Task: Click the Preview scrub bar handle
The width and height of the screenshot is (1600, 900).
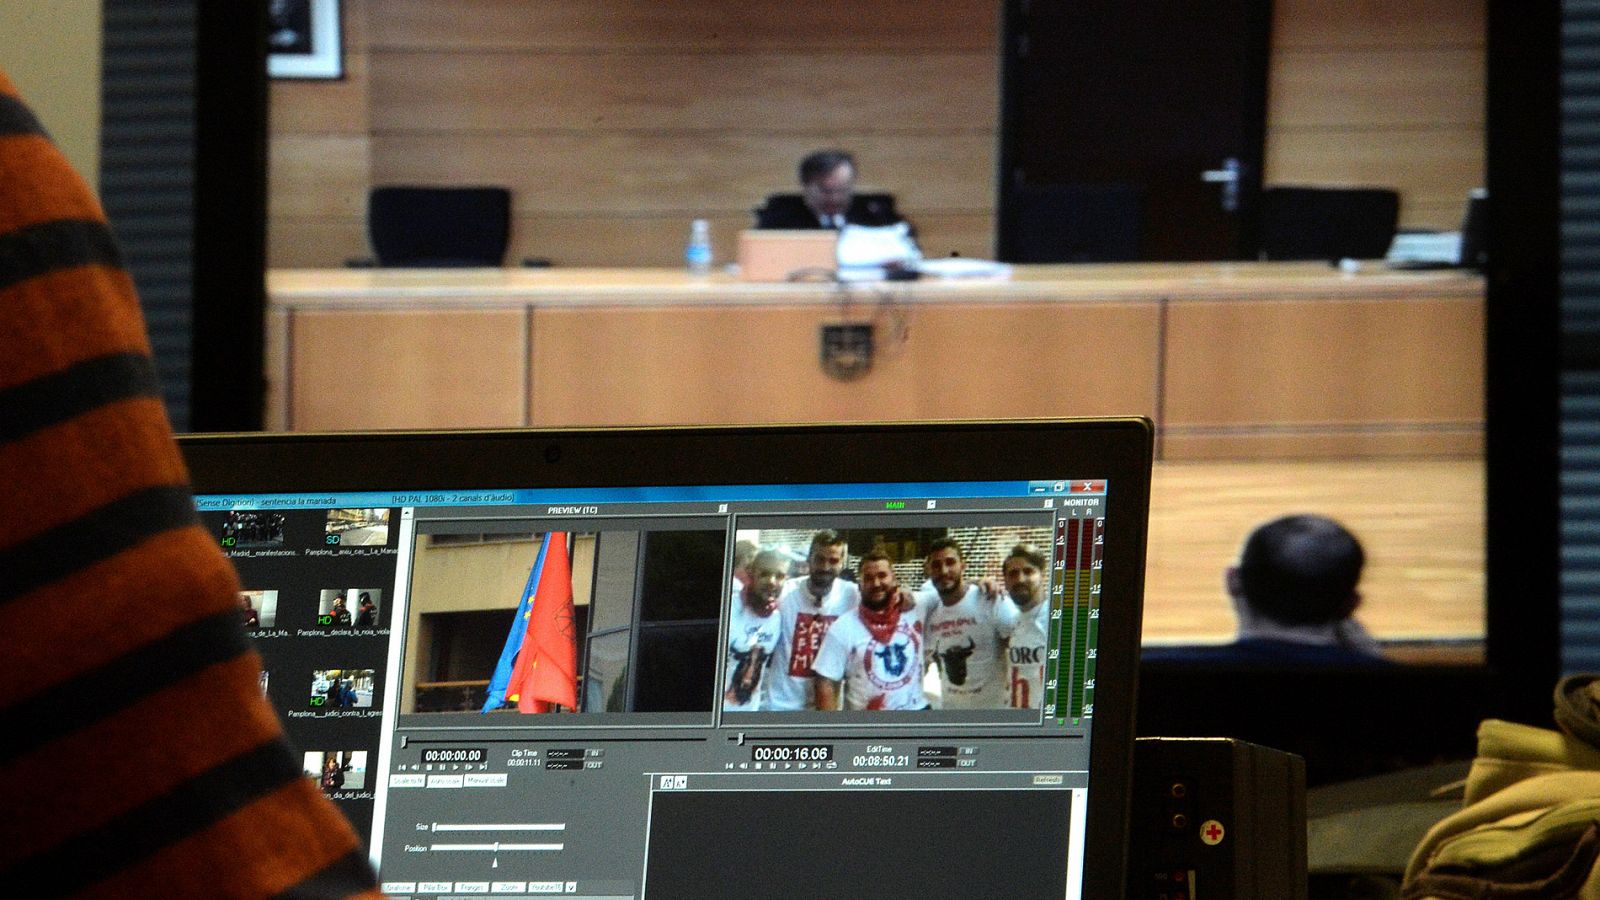Action: click(404, 741)
